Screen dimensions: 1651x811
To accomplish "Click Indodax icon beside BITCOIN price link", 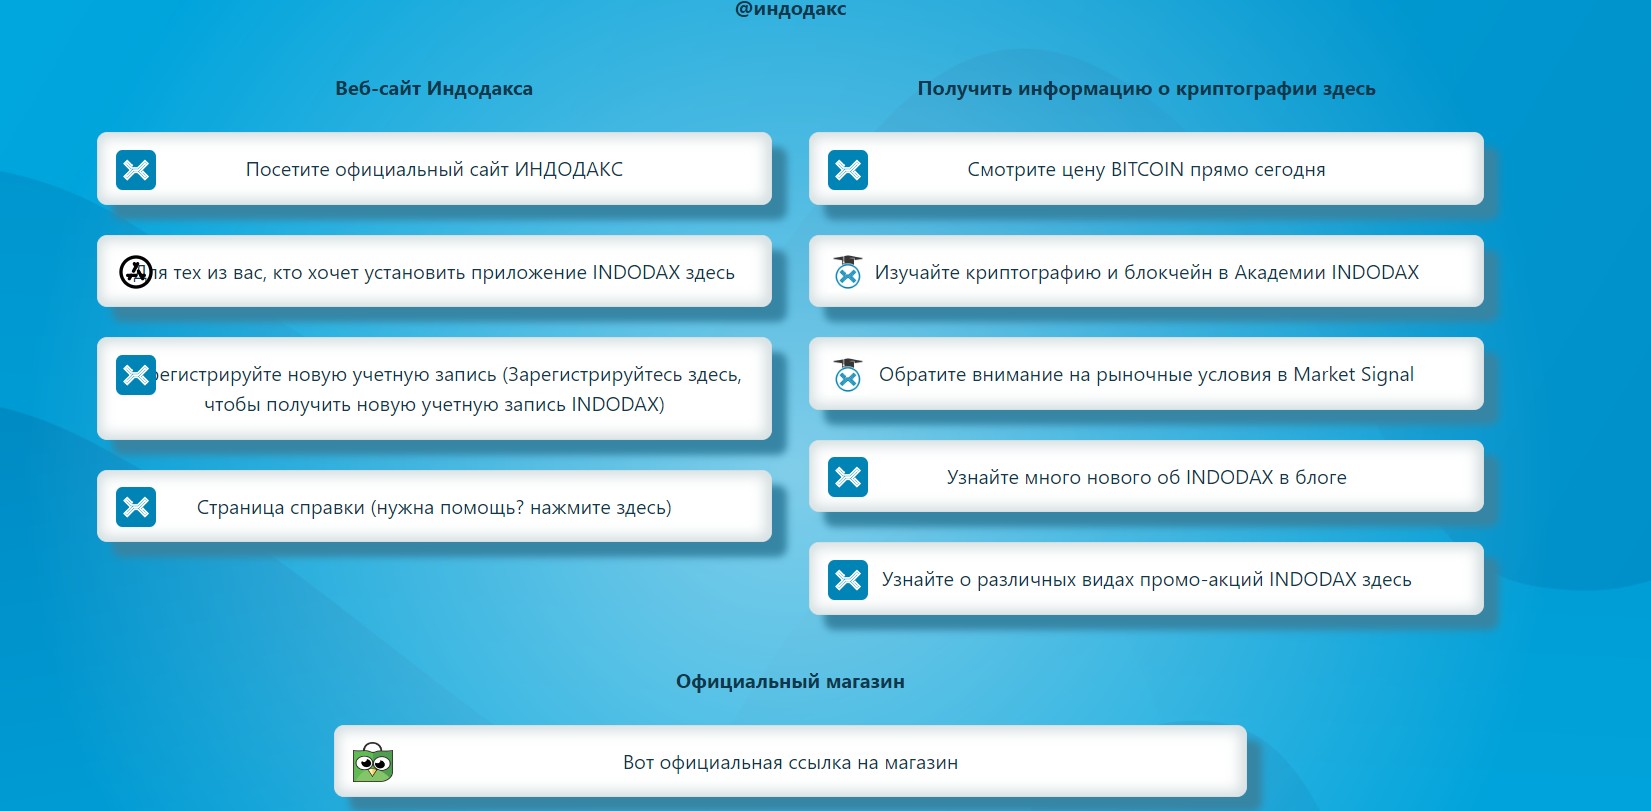I will point(848,170).
